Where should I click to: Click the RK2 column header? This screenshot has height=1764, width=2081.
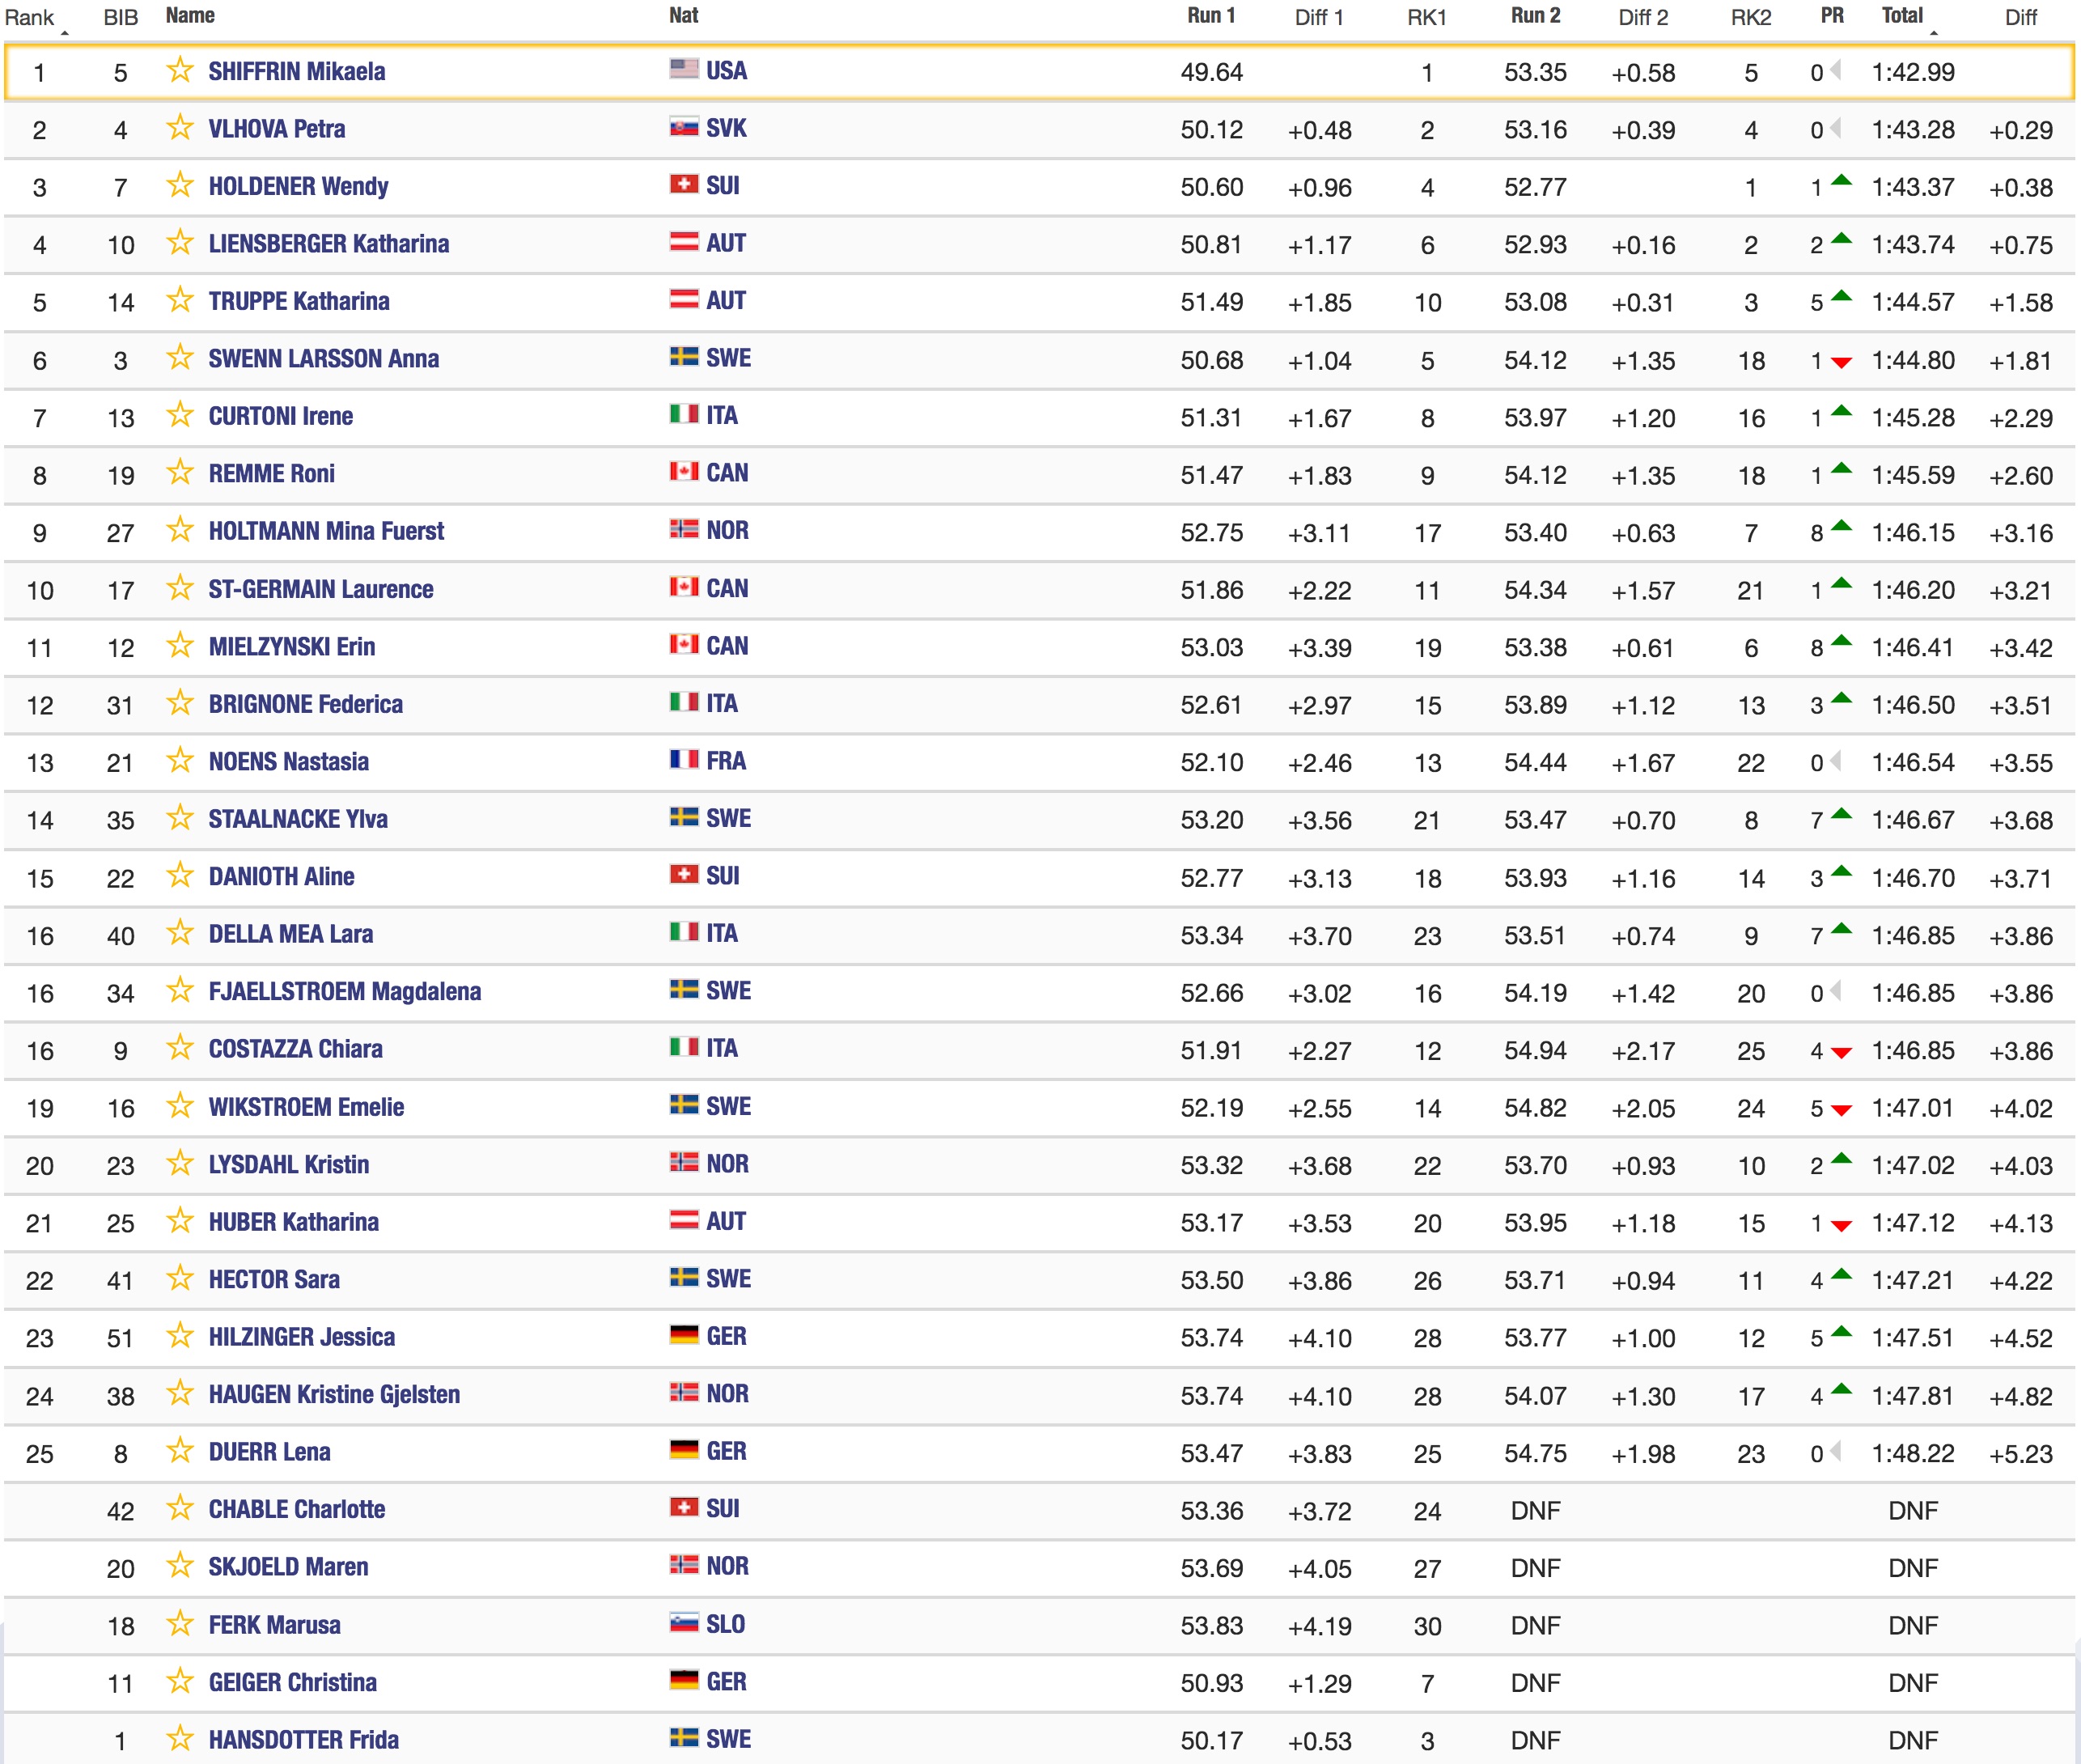pos(1751,17)
